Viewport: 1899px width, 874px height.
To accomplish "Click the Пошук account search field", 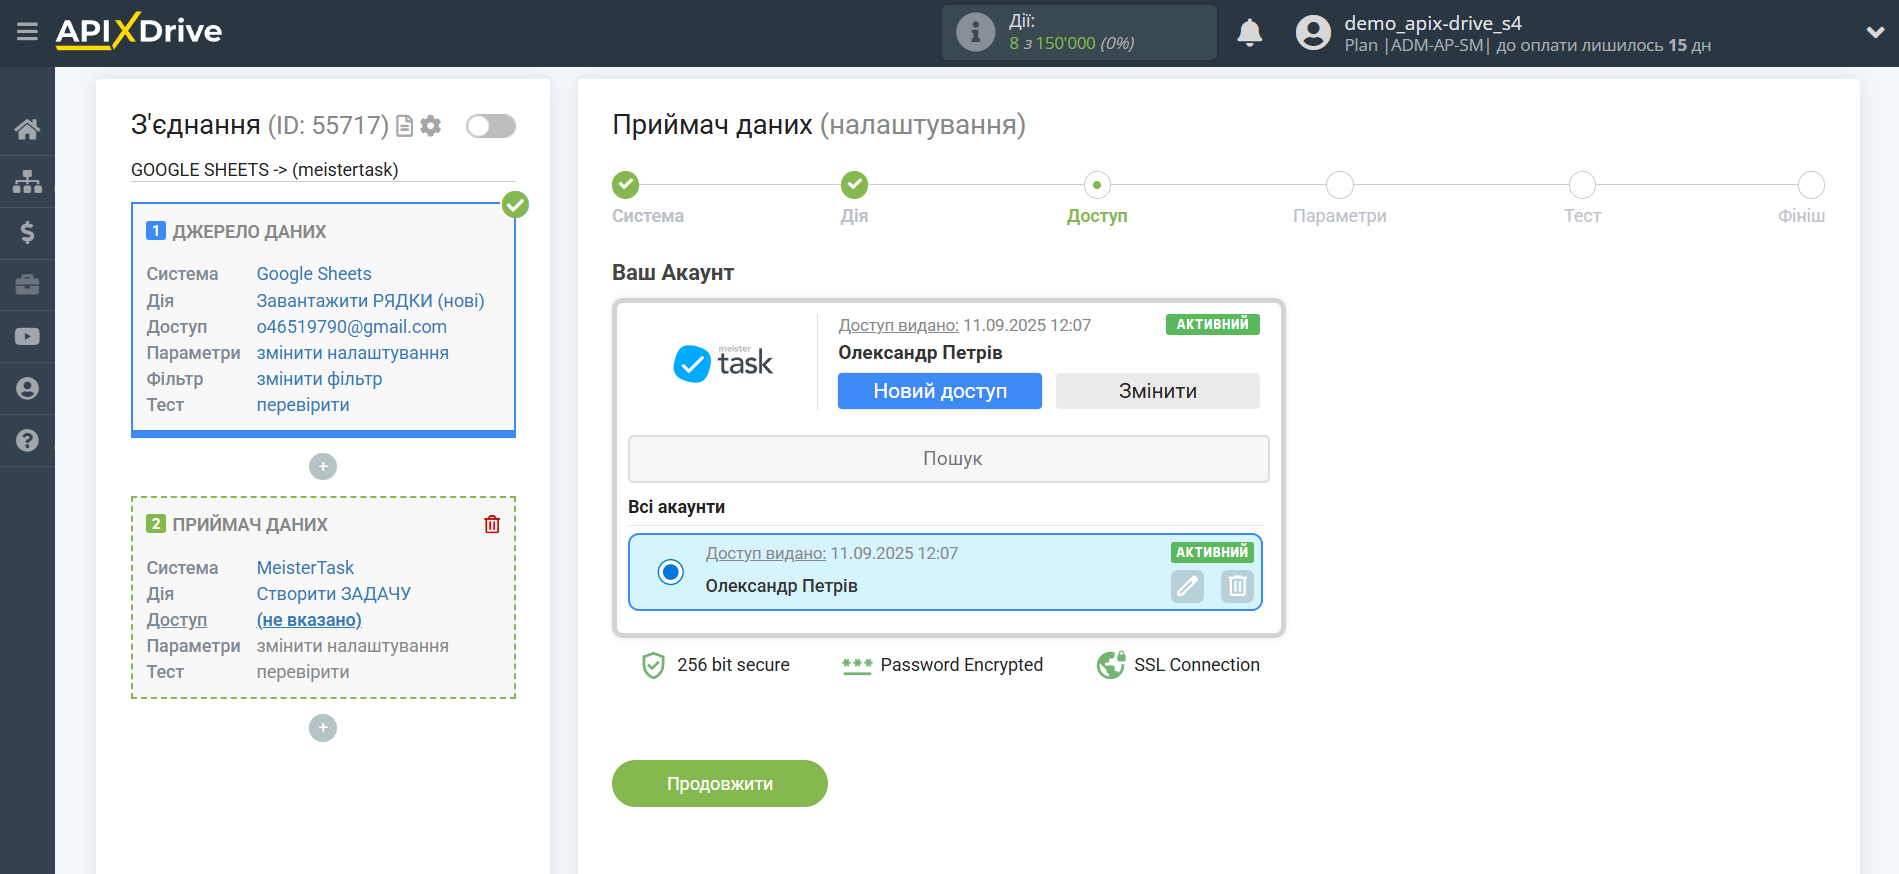I will tap(948, 459).
